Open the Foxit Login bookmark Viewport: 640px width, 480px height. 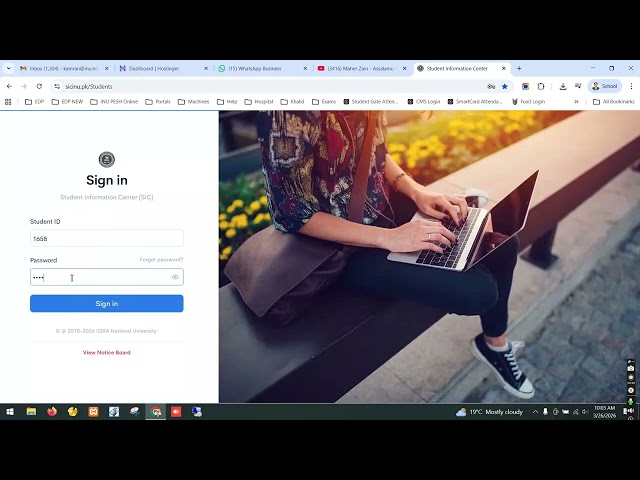(529, 102)
